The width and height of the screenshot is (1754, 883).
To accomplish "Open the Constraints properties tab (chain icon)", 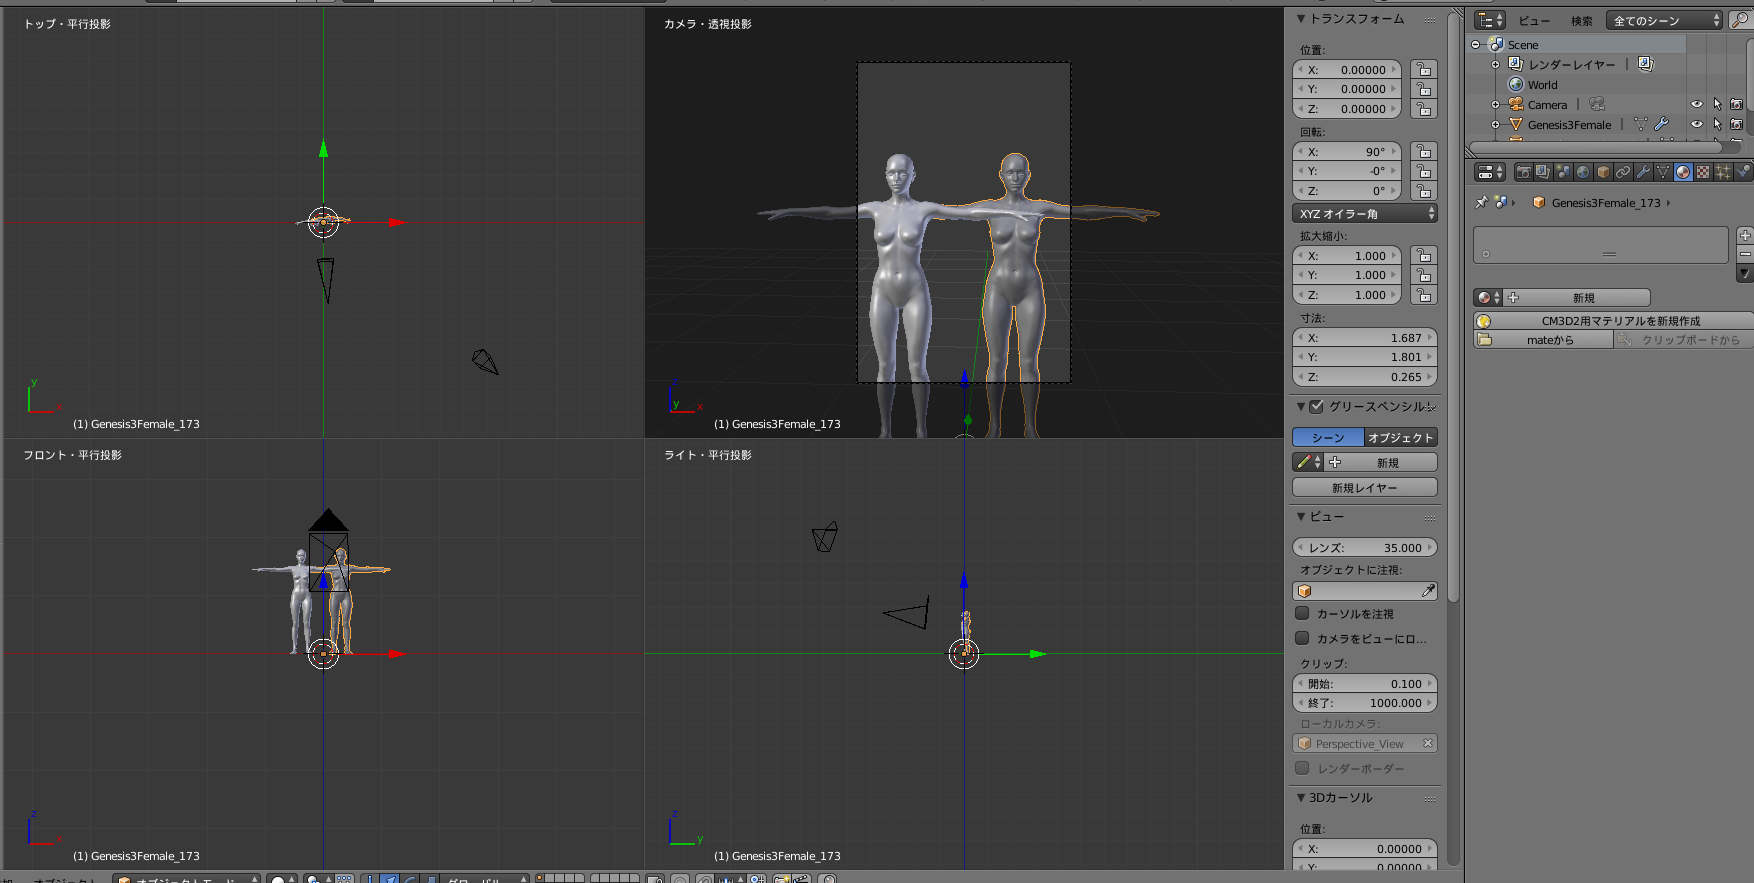I will [1623, 172].
